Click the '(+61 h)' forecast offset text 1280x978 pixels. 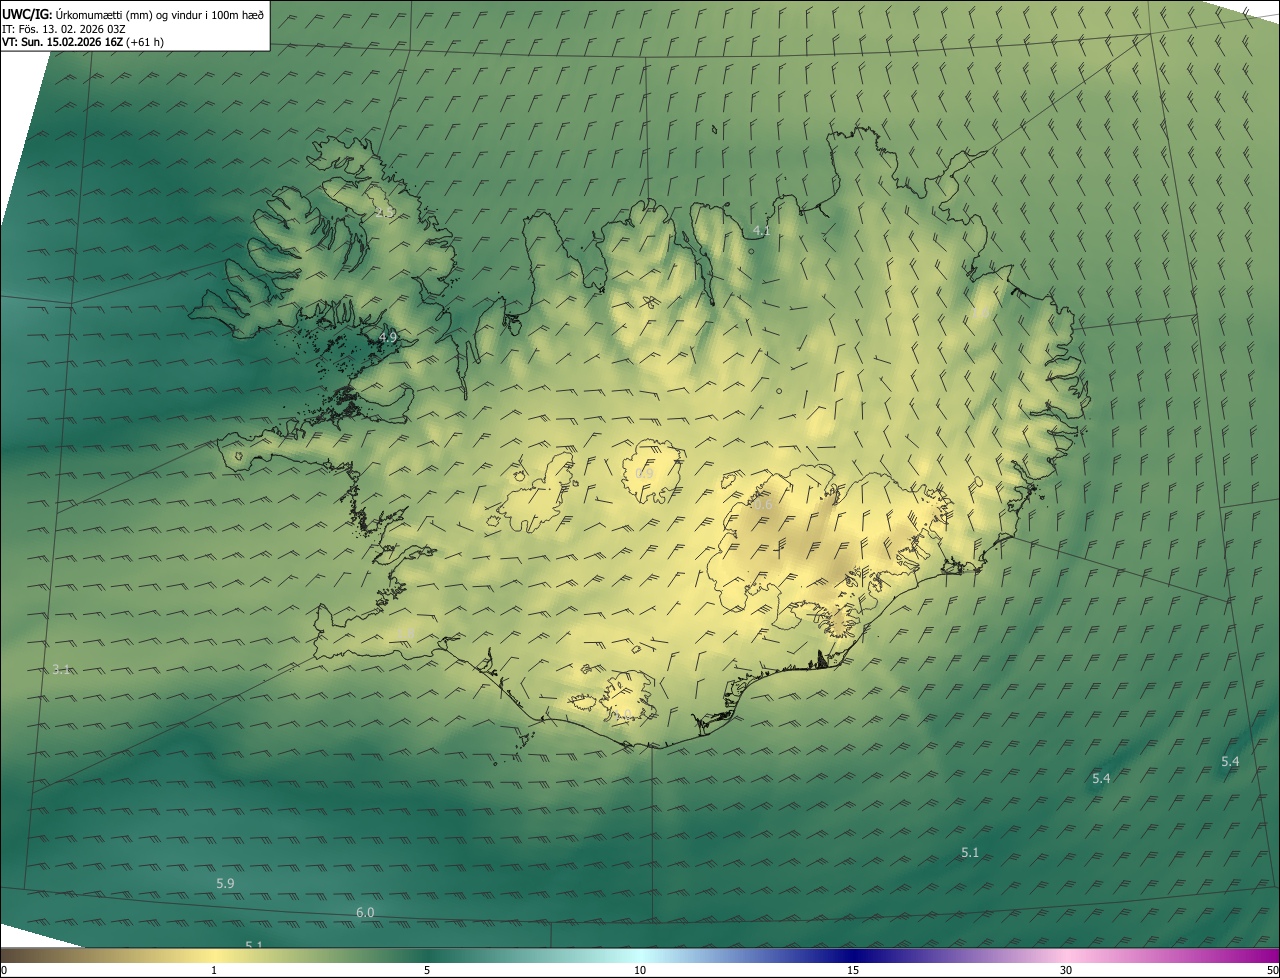click(x=145, y=42)
